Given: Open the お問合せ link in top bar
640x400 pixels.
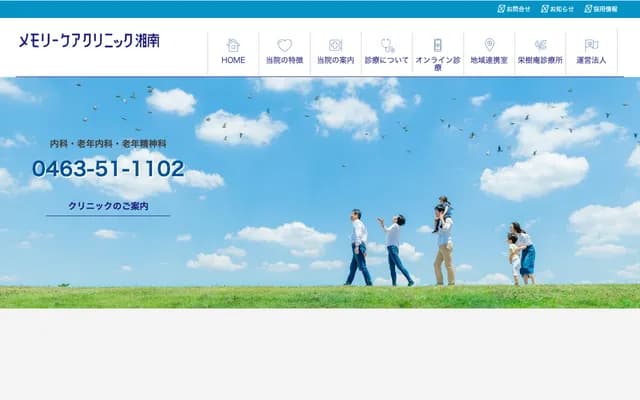Looking at the screenshot, I should coord(513,9).
